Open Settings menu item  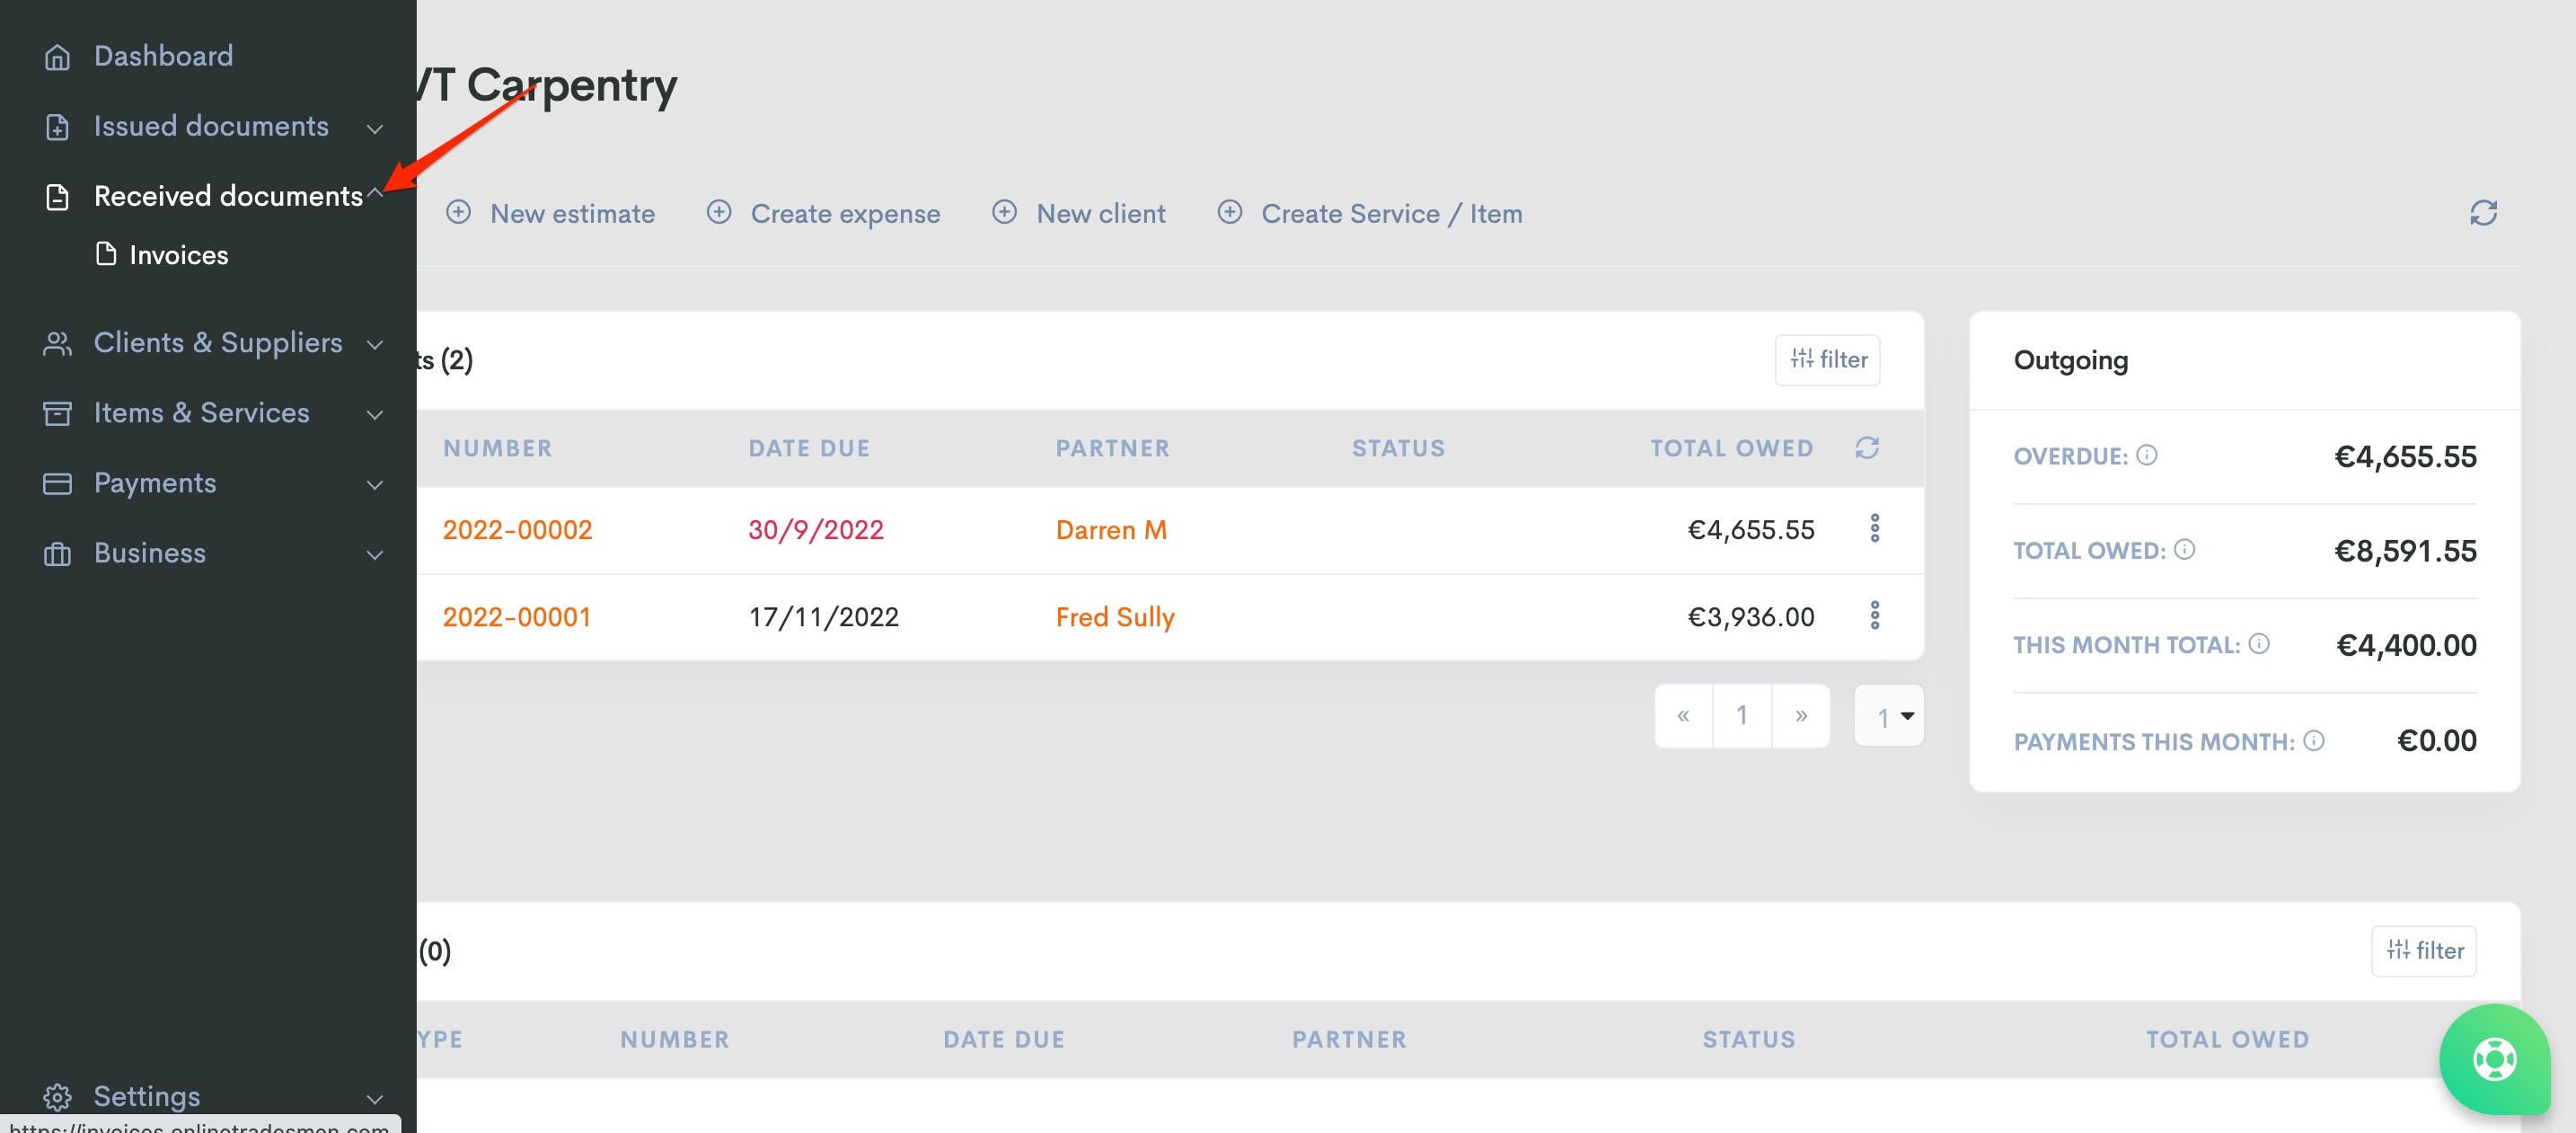[x=147, y=1097]
